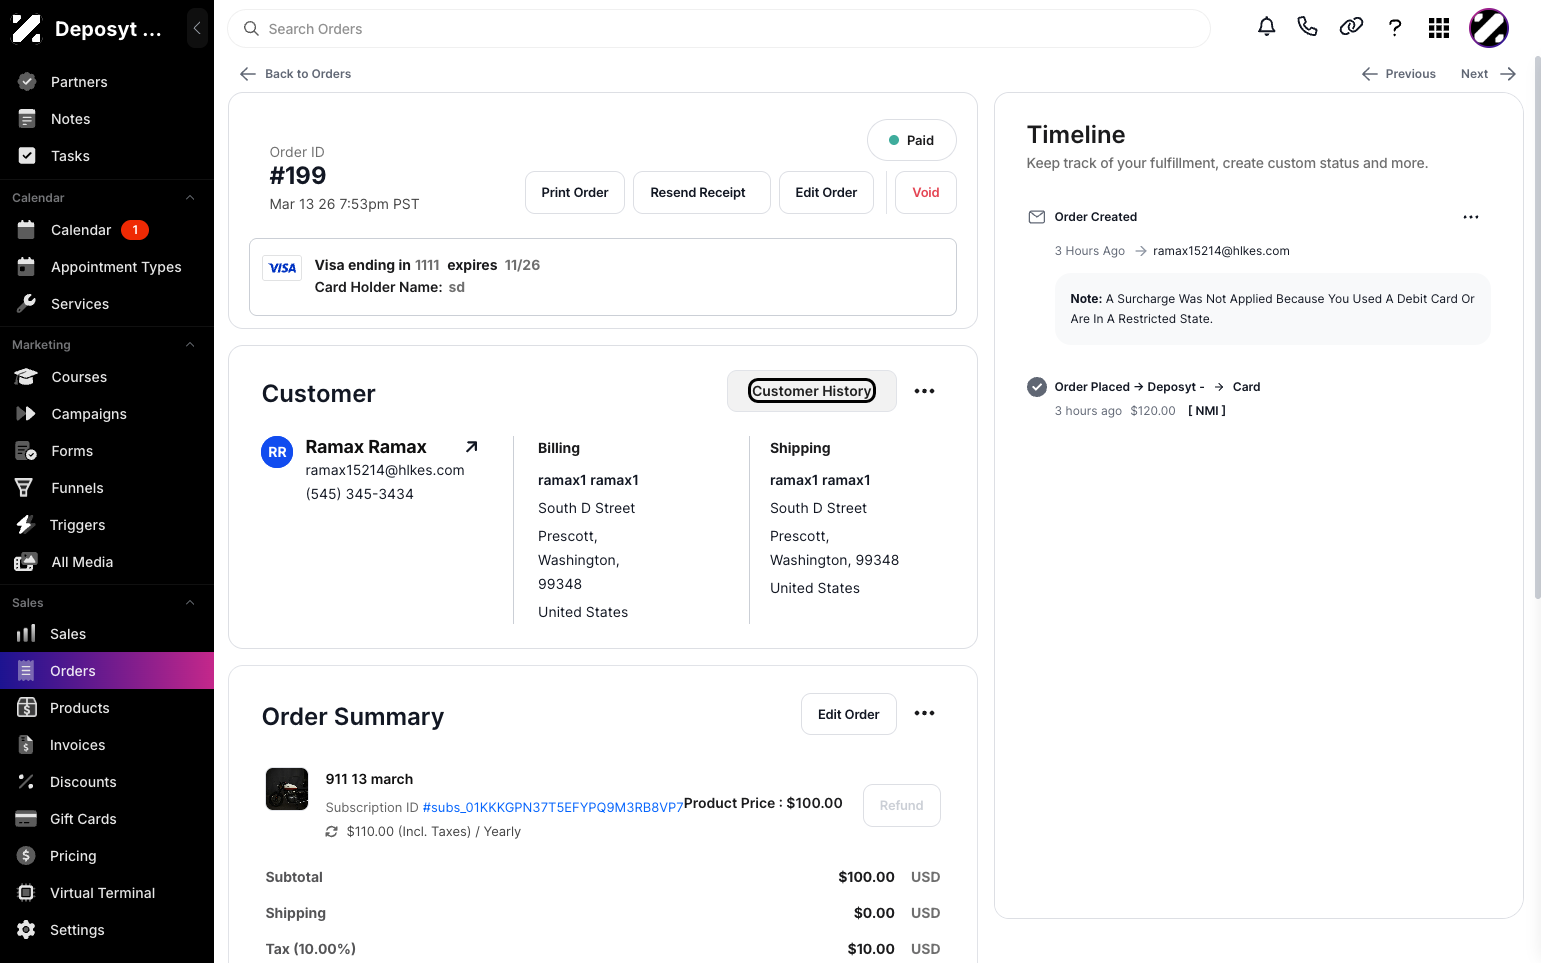This screenshot has width=1541, height=963.
Task: Open Discounts in the sidebar
Action: point(107,782)
